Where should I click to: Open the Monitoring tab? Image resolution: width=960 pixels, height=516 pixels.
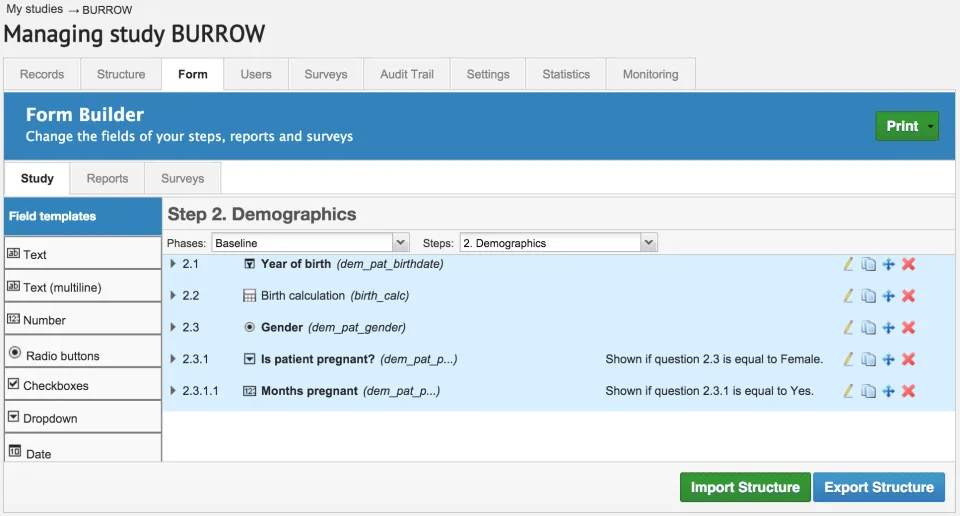[x=650, y=74]
